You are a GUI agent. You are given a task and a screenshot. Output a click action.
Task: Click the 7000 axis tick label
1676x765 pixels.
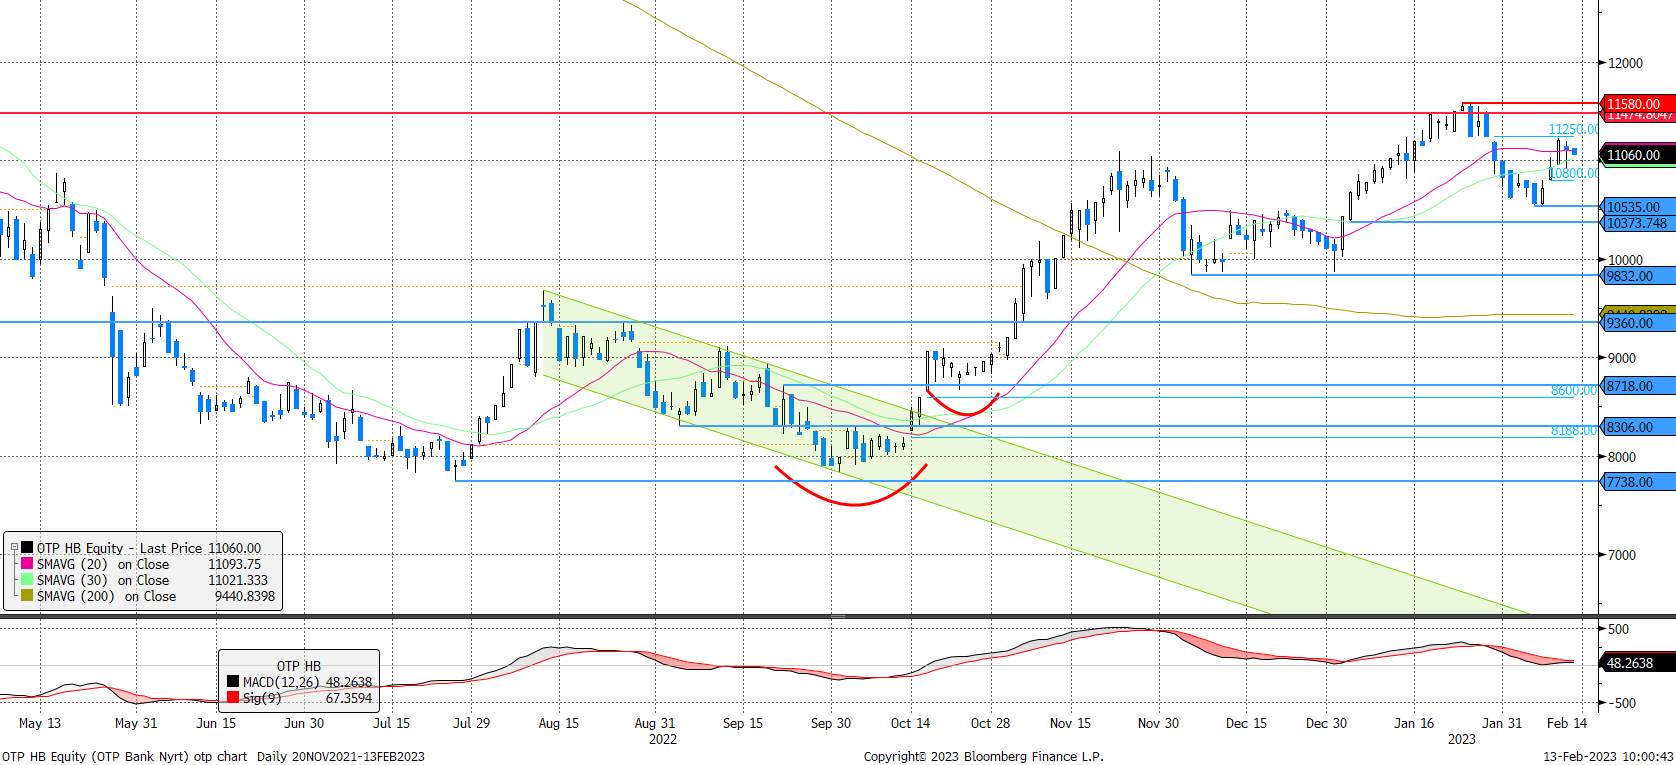click(x=1622, y=555)
